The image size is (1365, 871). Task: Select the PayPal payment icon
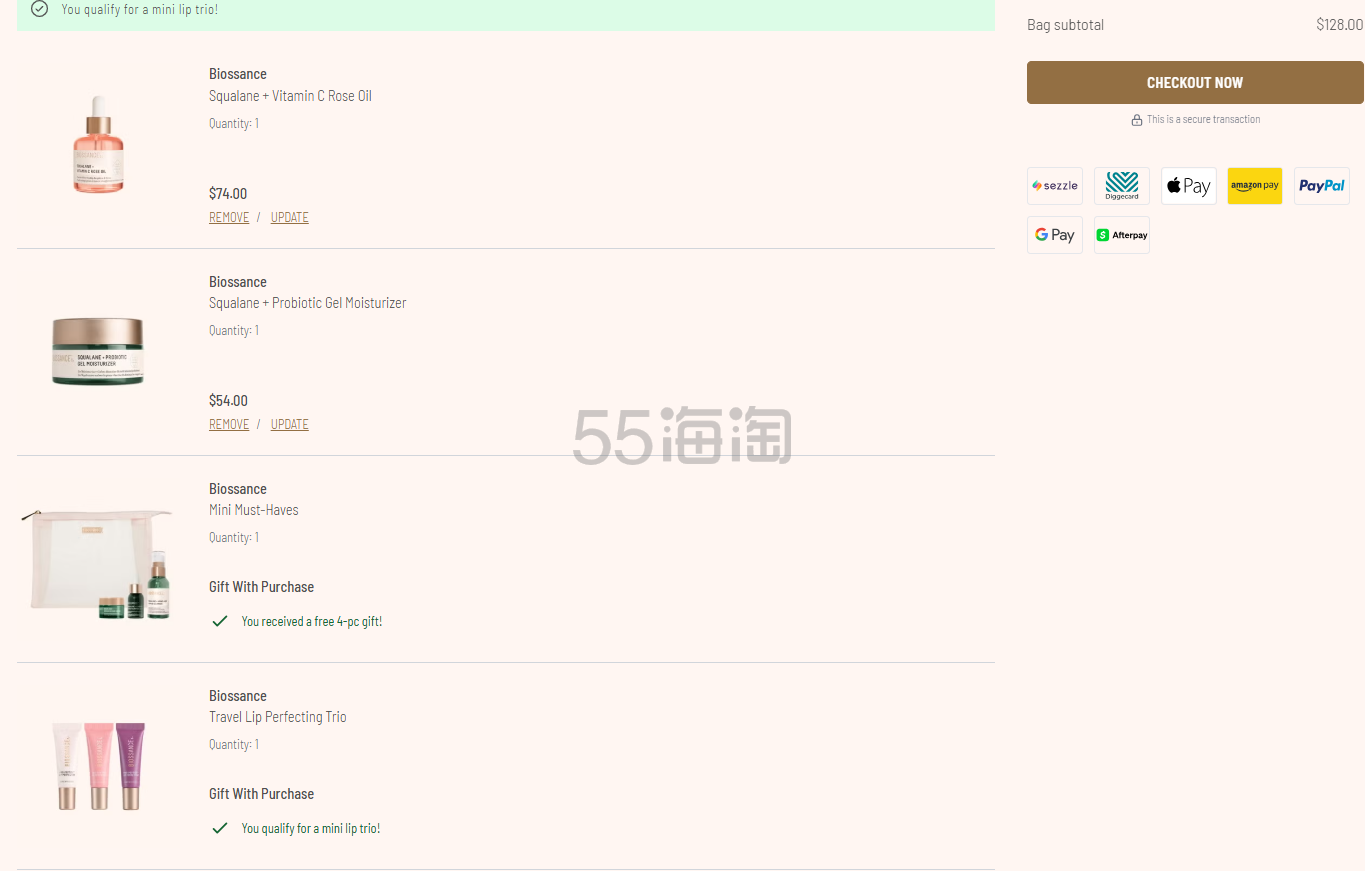coord(1322,186)
